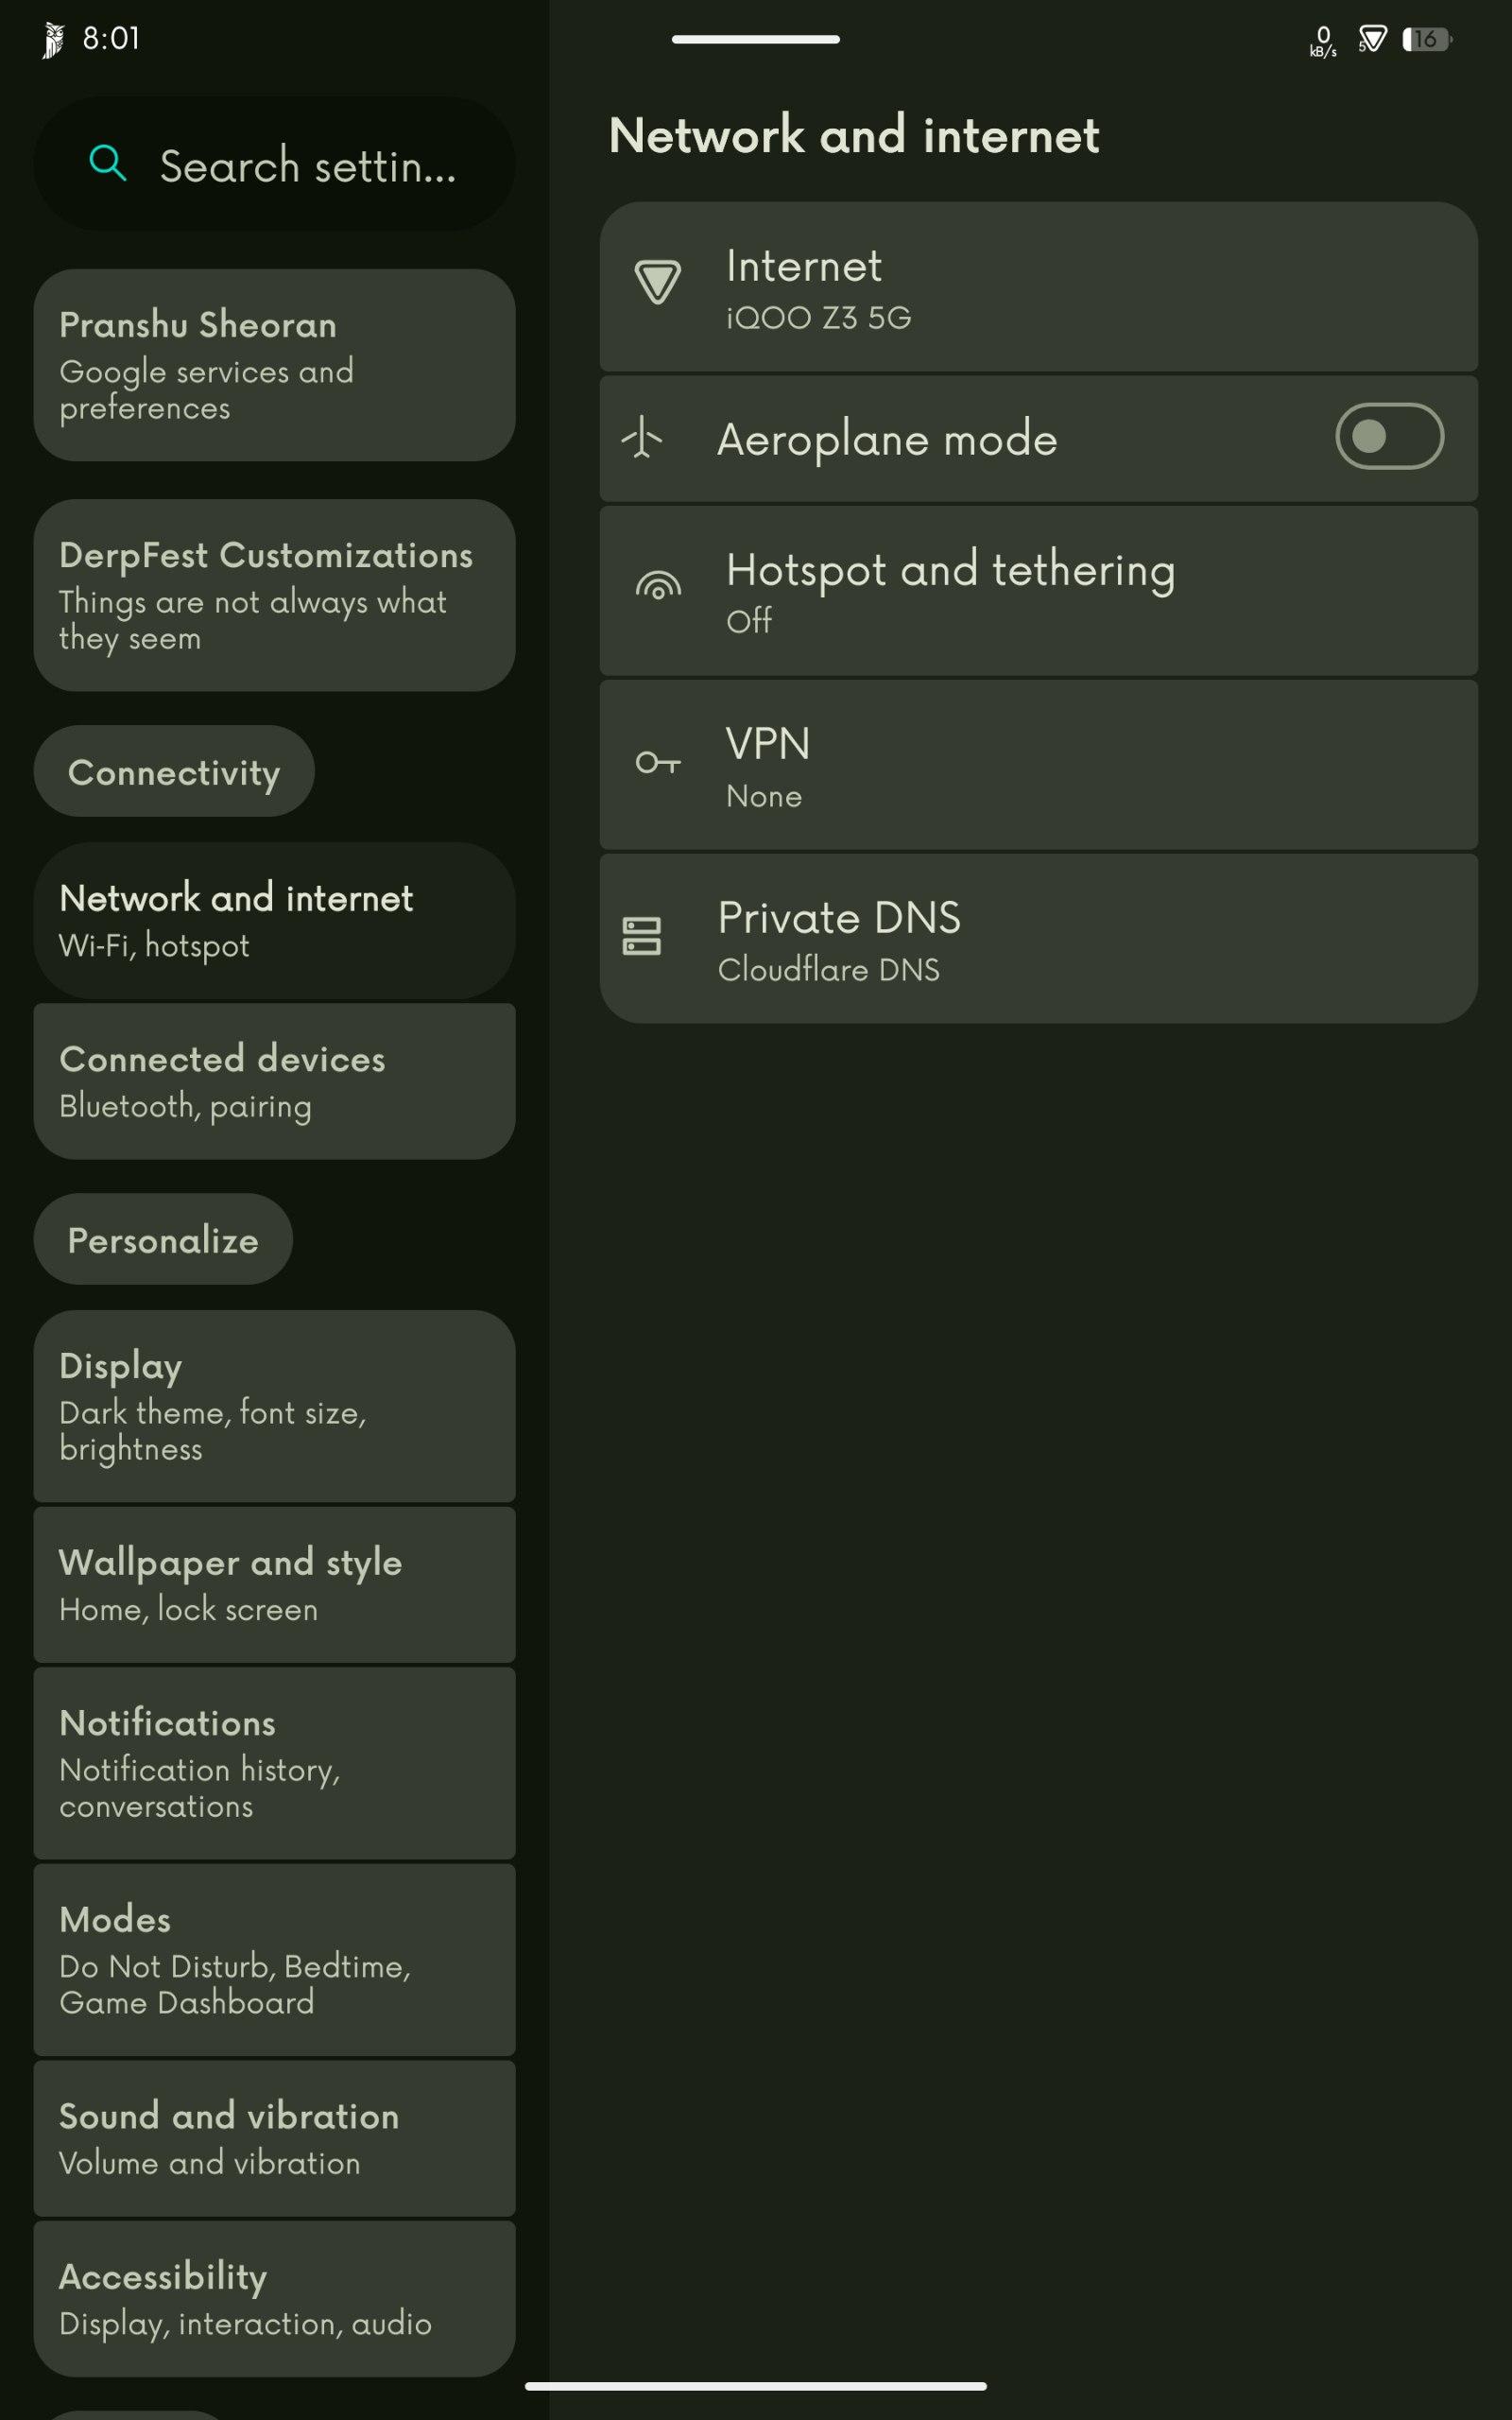Image resolution: width=1512 pixels, height=2420 pixels.
Task: Tap the hotspot signal icon
Action: pos(658,585)
